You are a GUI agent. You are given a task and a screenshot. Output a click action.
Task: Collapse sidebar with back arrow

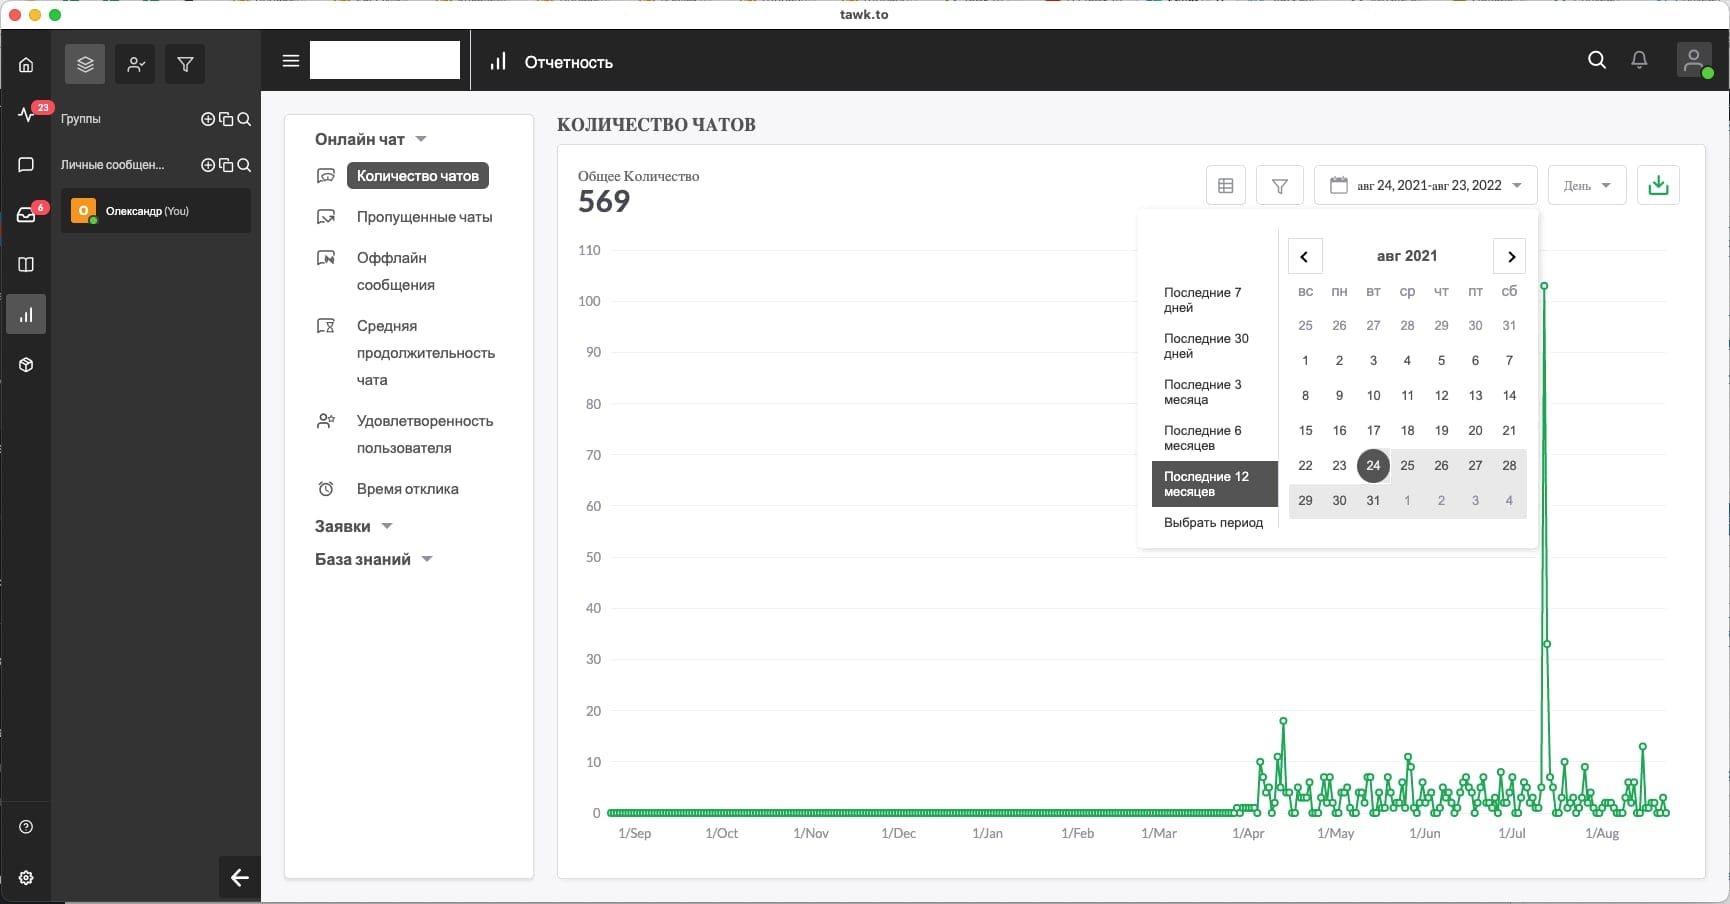pos(240,877)
